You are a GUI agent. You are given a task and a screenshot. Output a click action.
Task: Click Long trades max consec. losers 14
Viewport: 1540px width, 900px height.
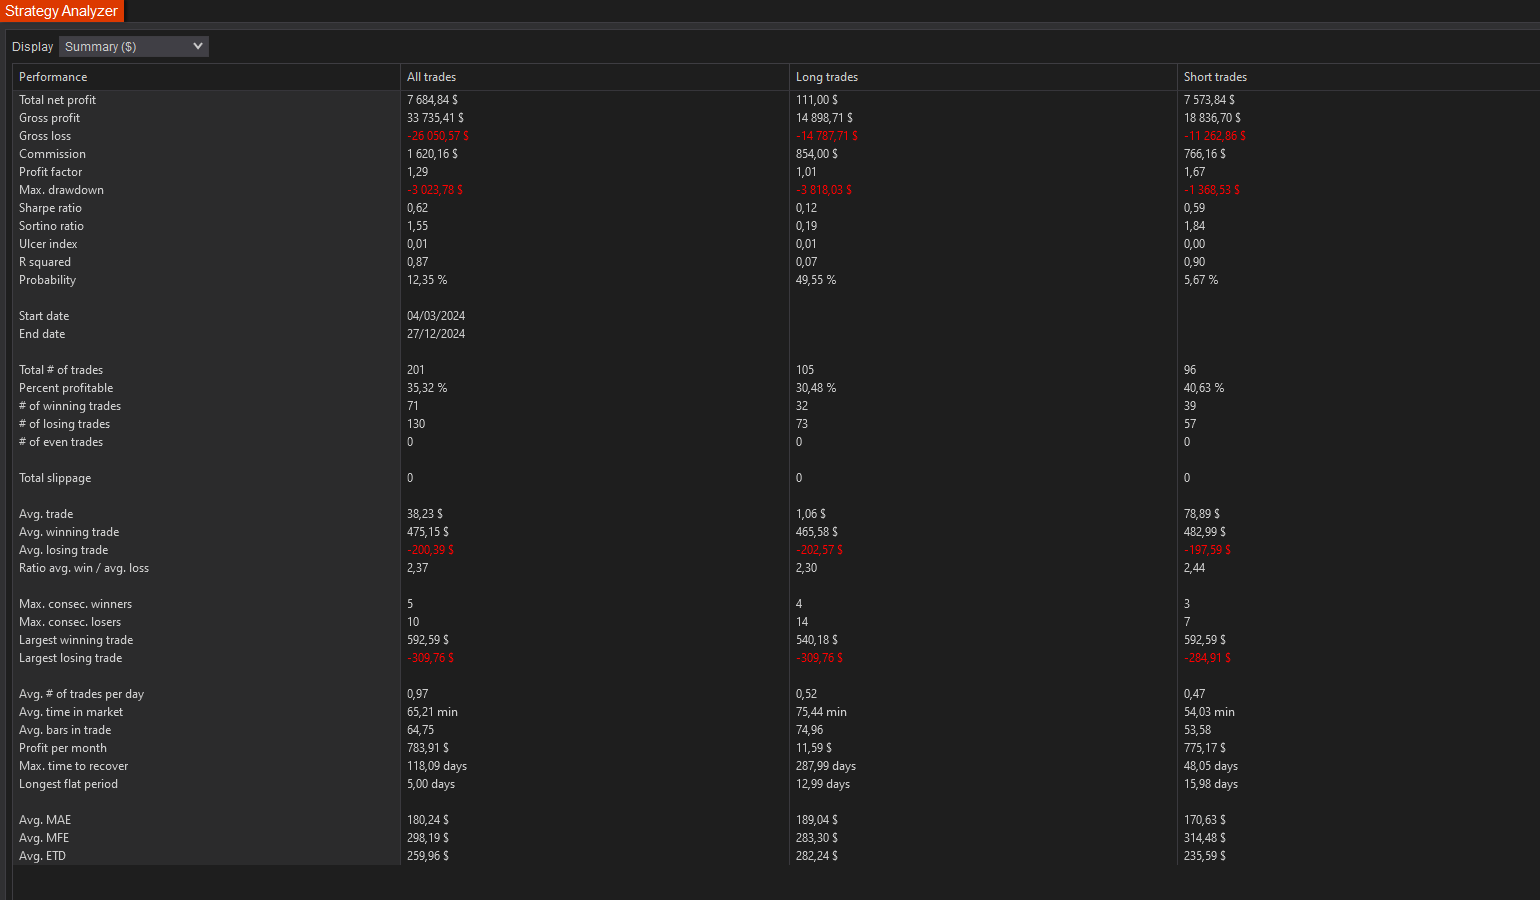pos(802,622)
